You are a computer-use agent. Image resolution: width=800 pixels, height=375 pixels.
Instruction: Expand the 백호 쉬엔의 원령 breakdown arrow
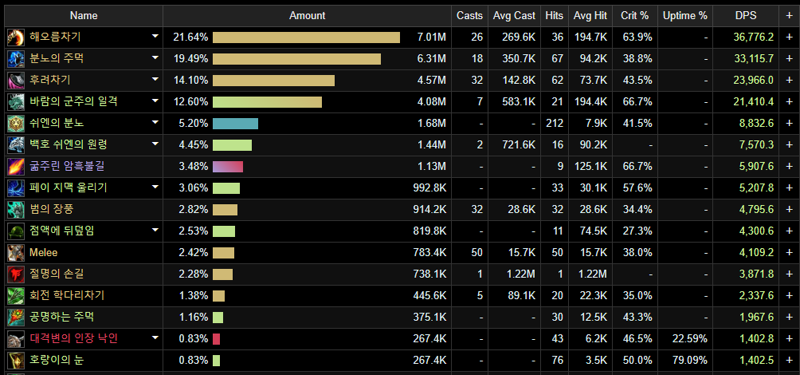(x=155, y=144)
